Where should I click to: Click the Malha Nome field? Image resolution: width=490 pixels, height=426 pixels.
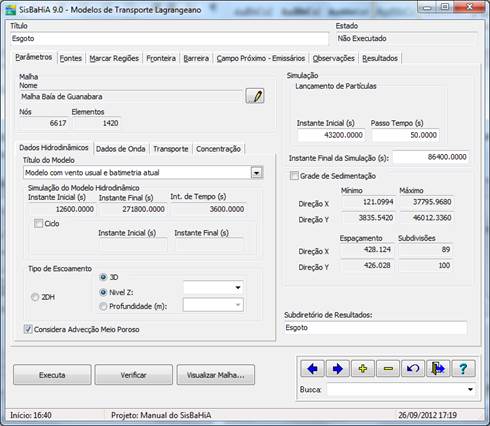click(131, 97)
